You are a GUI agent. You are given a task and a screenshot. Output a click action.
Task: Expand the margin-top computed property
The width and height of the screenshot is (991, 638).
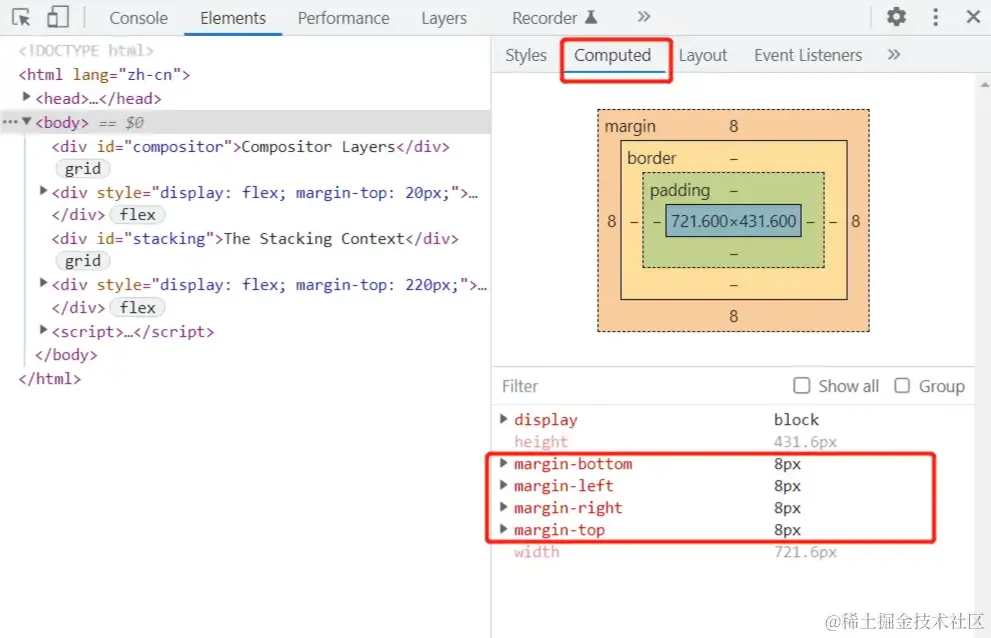click(504, 529)
